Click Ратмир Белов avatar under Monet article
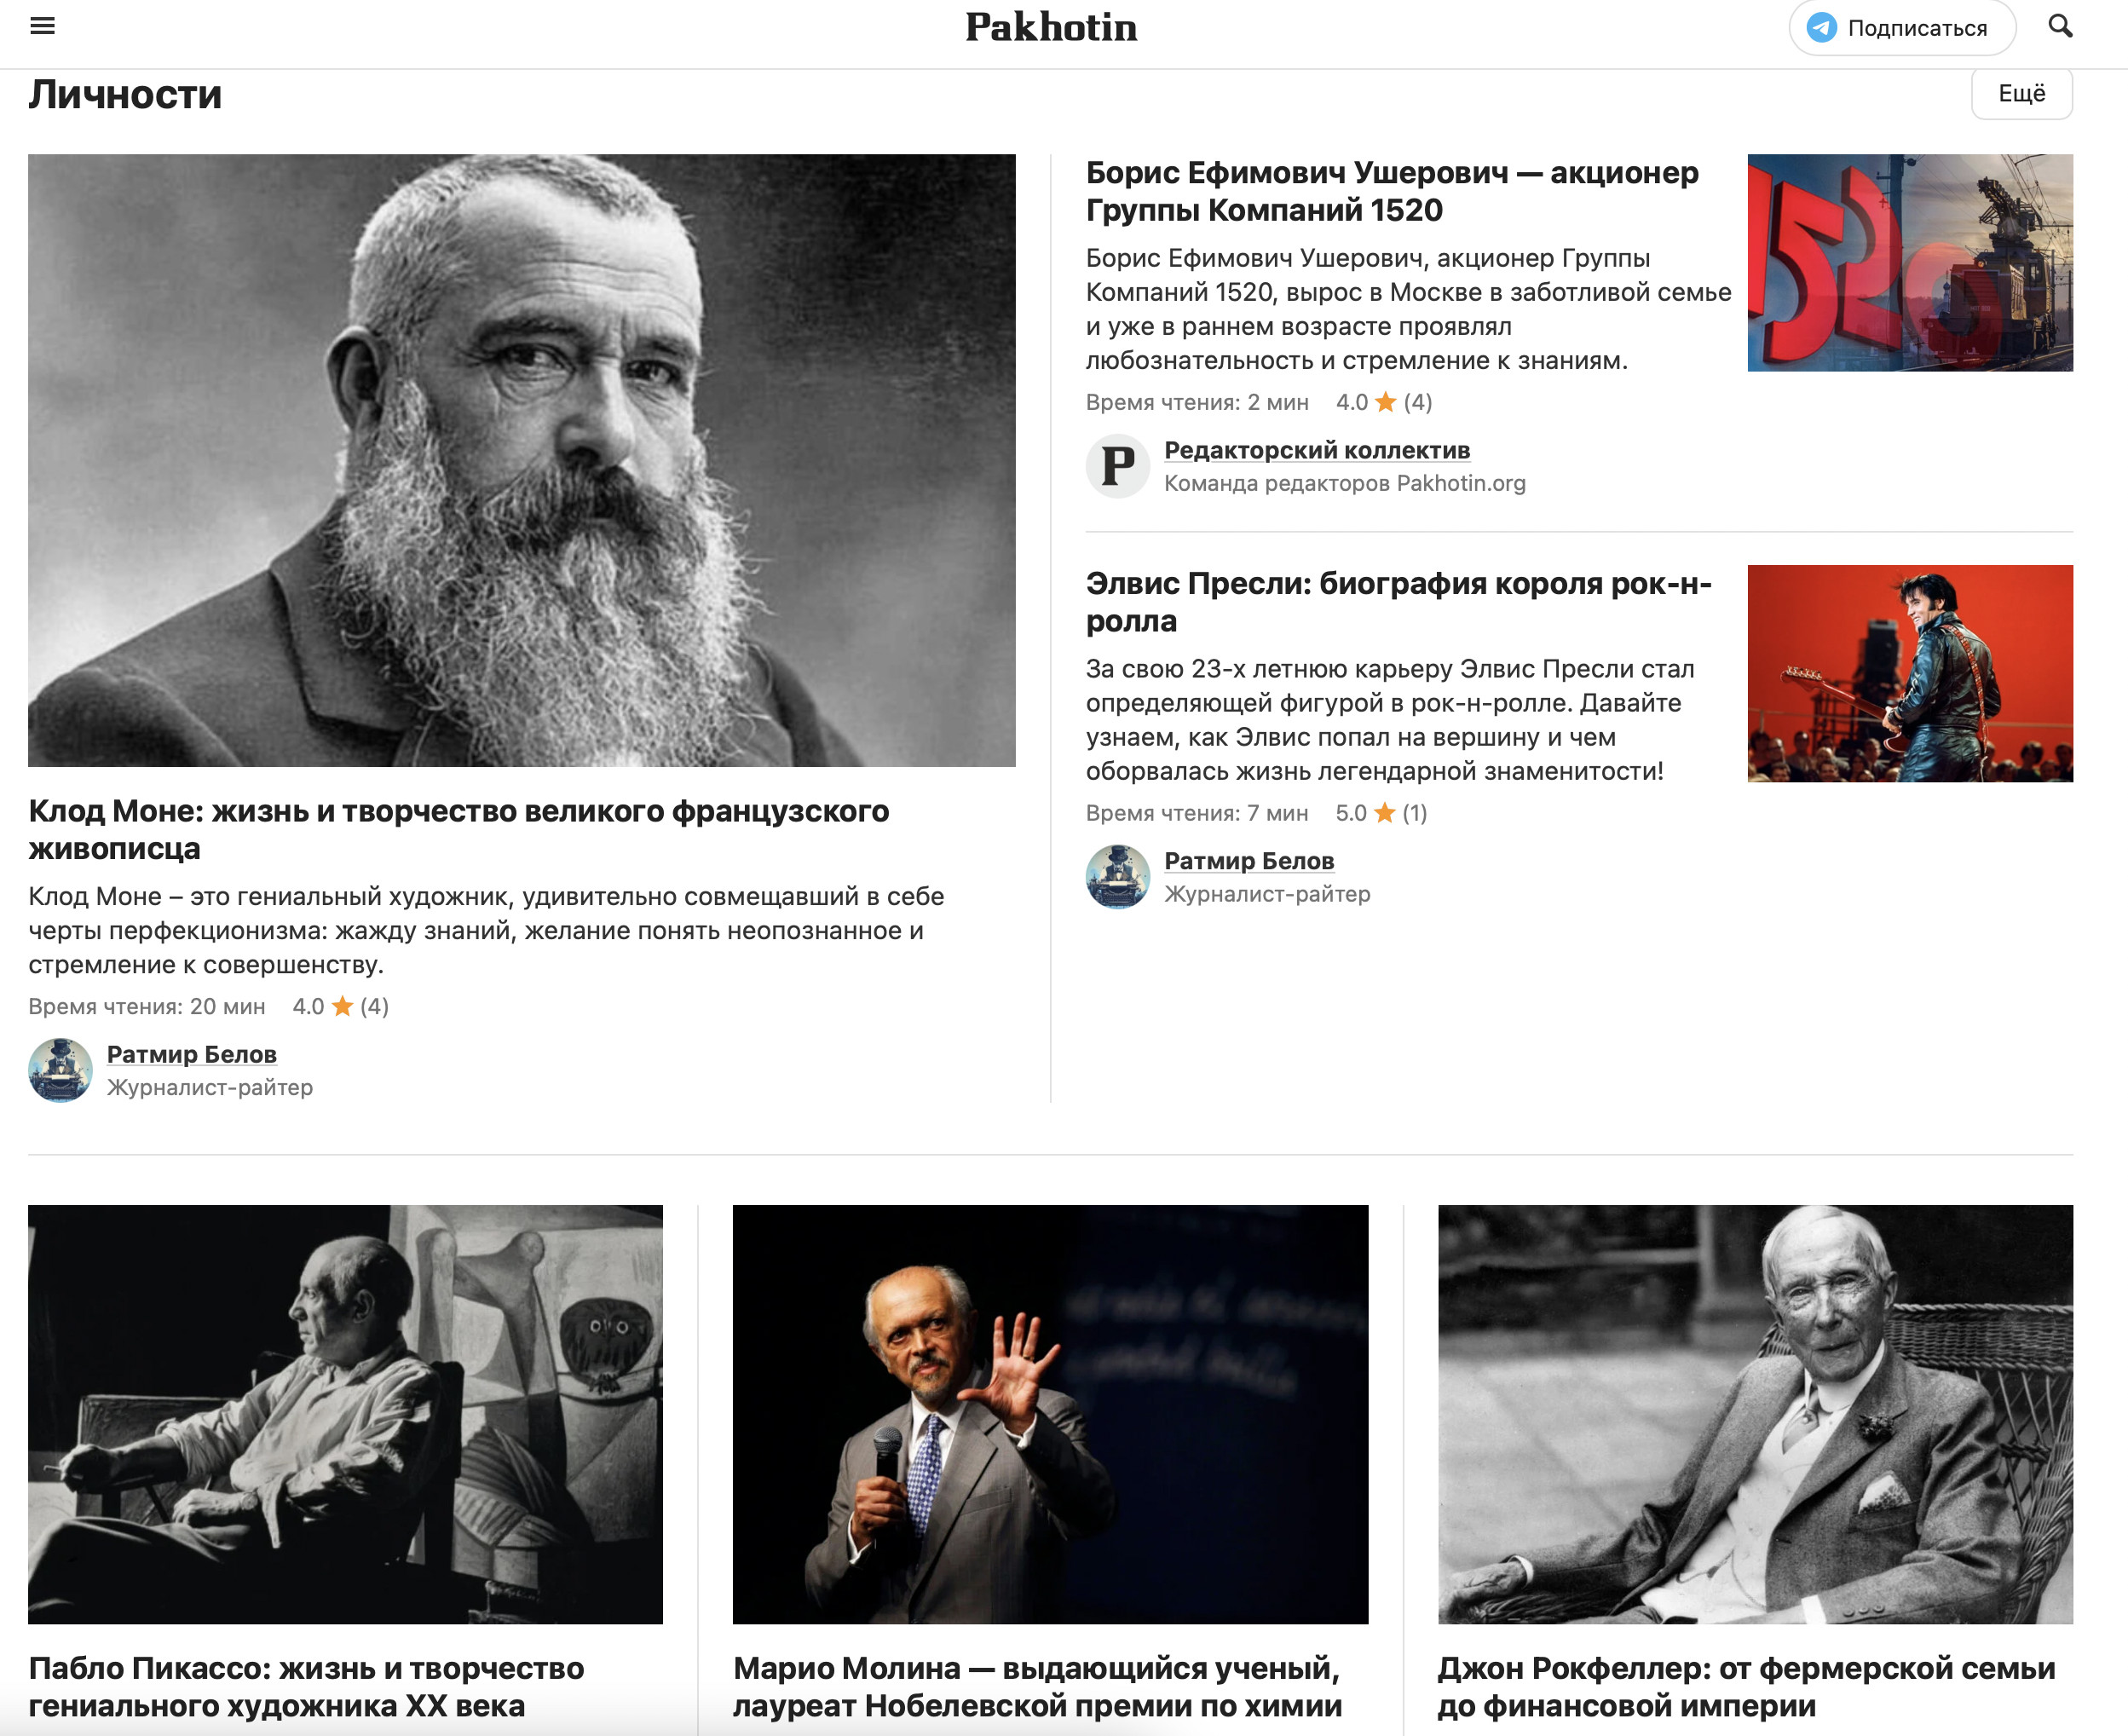Image resolution: width=2128 pixels, height=1736 pixels. 60,1070
